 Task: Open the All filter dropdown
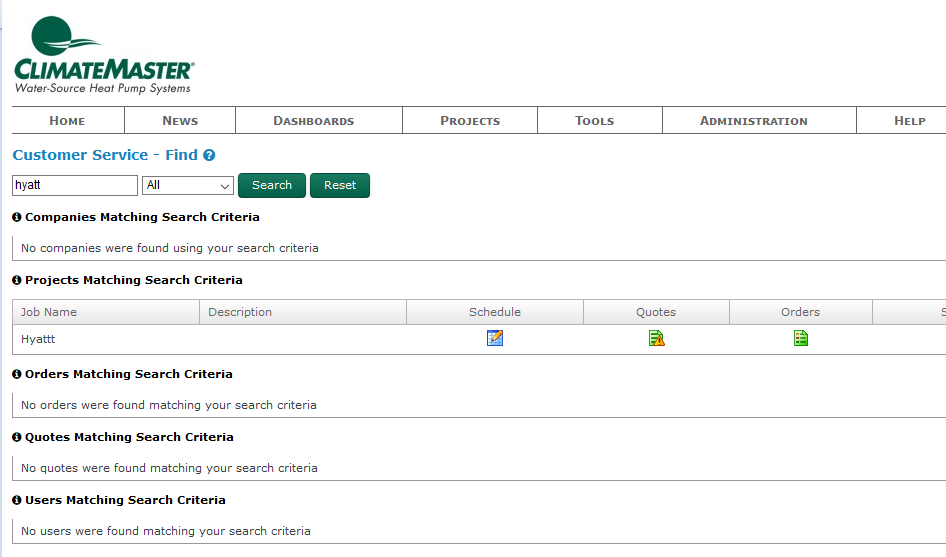[x=188, y=185]
